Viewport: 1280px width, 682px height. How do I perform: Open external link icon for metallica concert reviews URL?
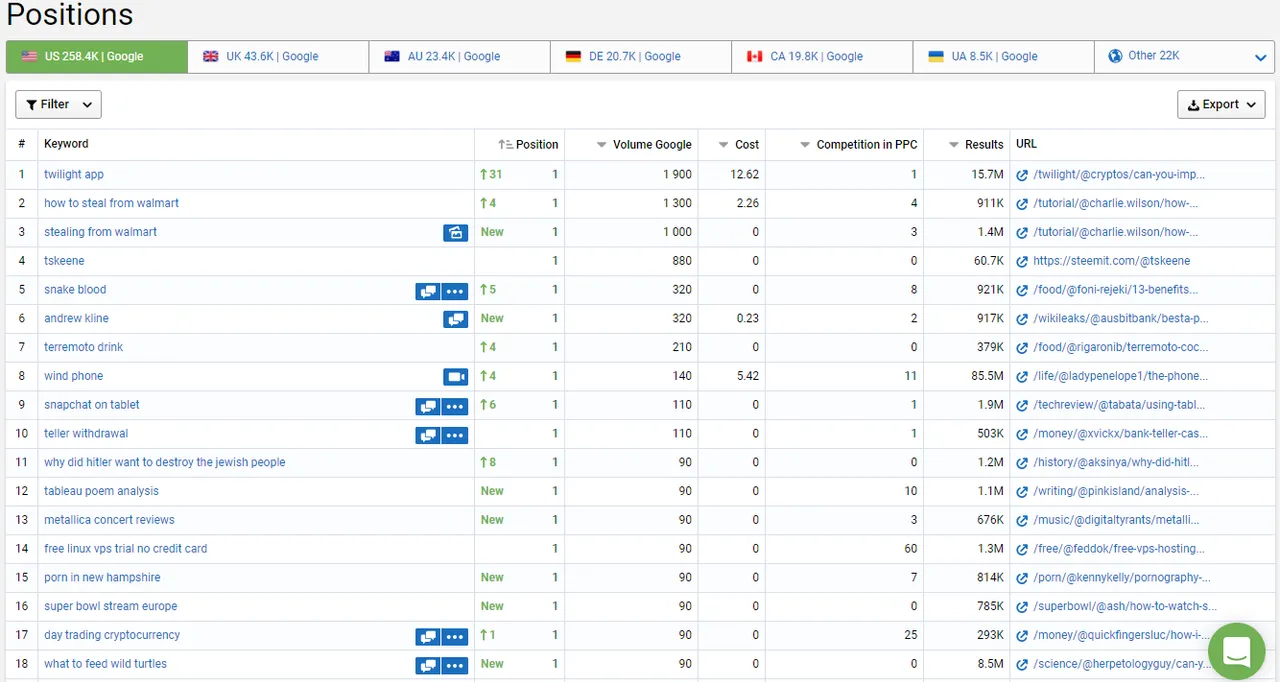click(x=1022, y=521)
